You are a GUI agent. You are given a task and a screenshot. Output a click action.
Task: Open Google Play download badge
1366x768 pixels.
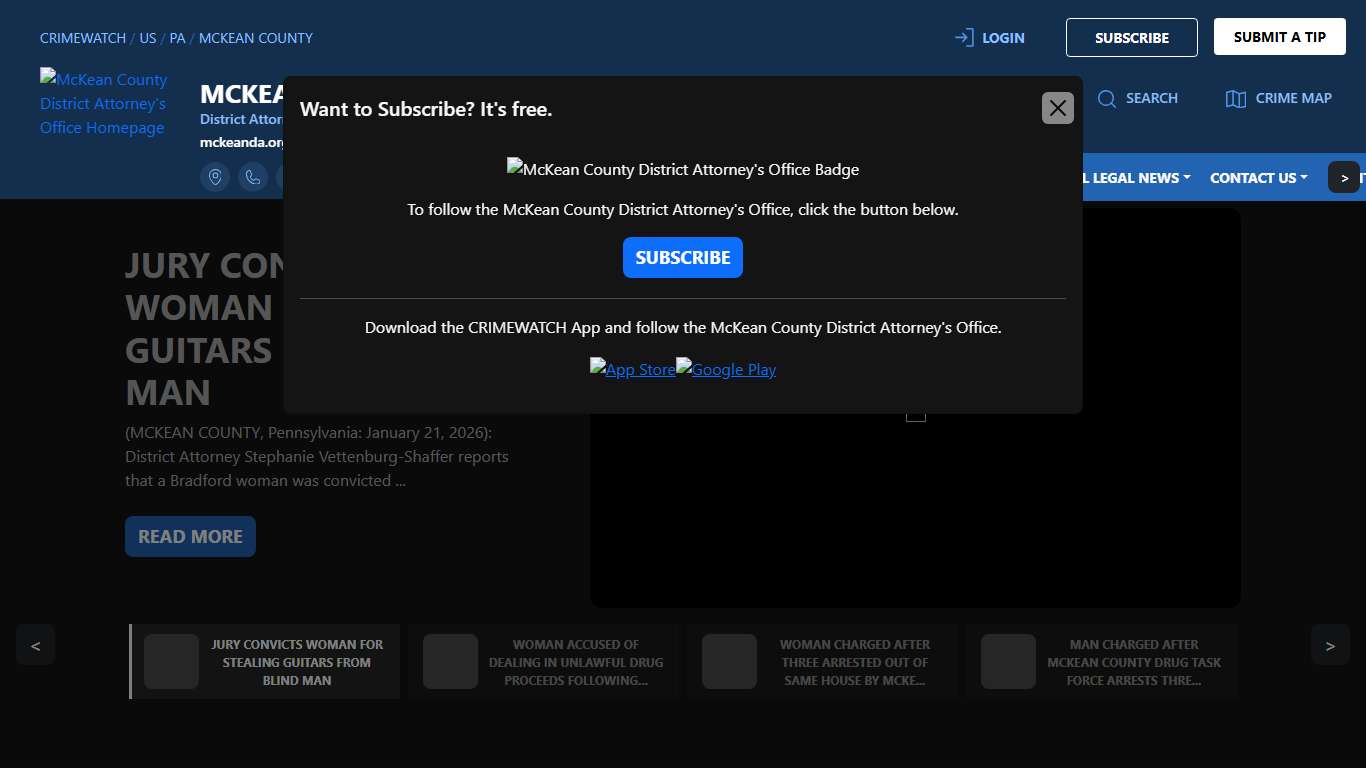(726, 369)
